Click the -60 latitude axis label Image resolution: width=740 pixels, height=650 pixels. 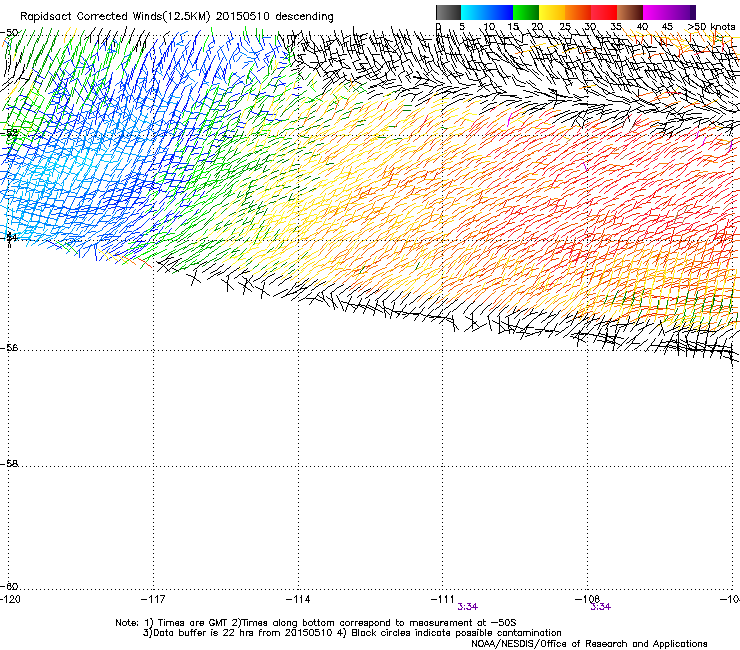point(9,586)
